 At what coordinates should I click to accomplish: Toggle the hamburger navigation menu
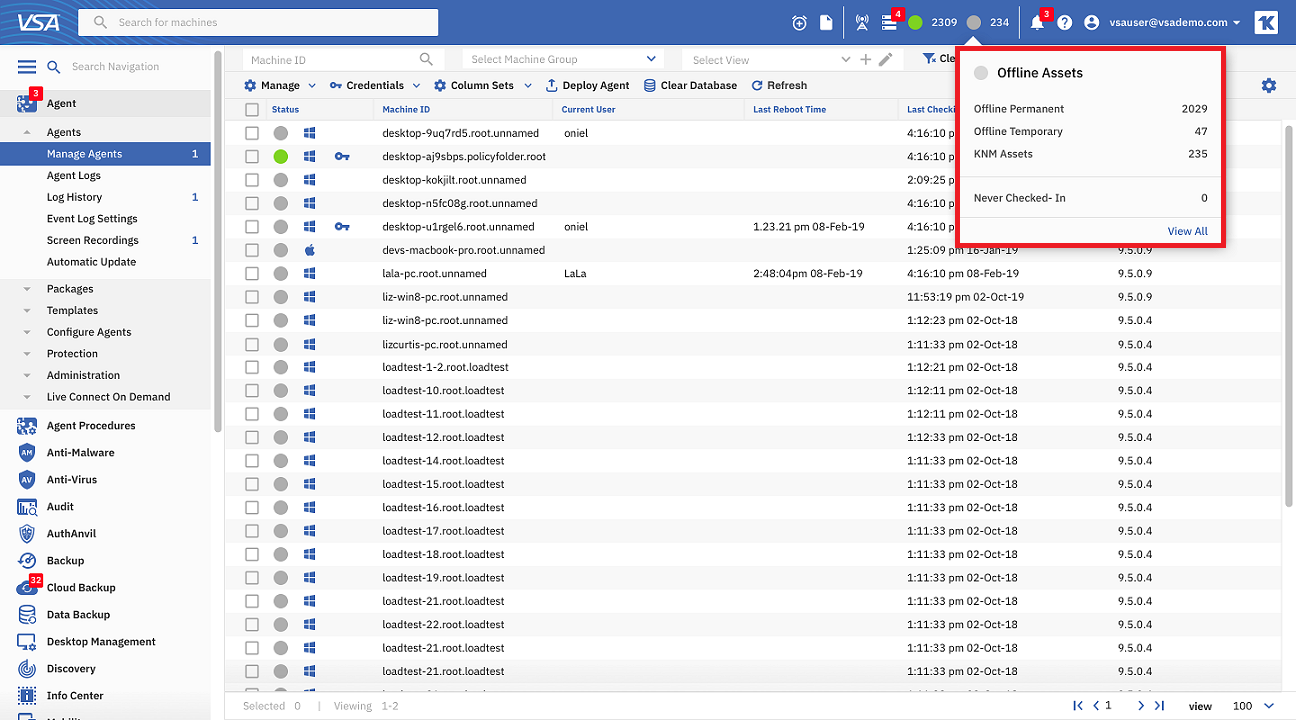pyautogui.click(x=27, y=67)
